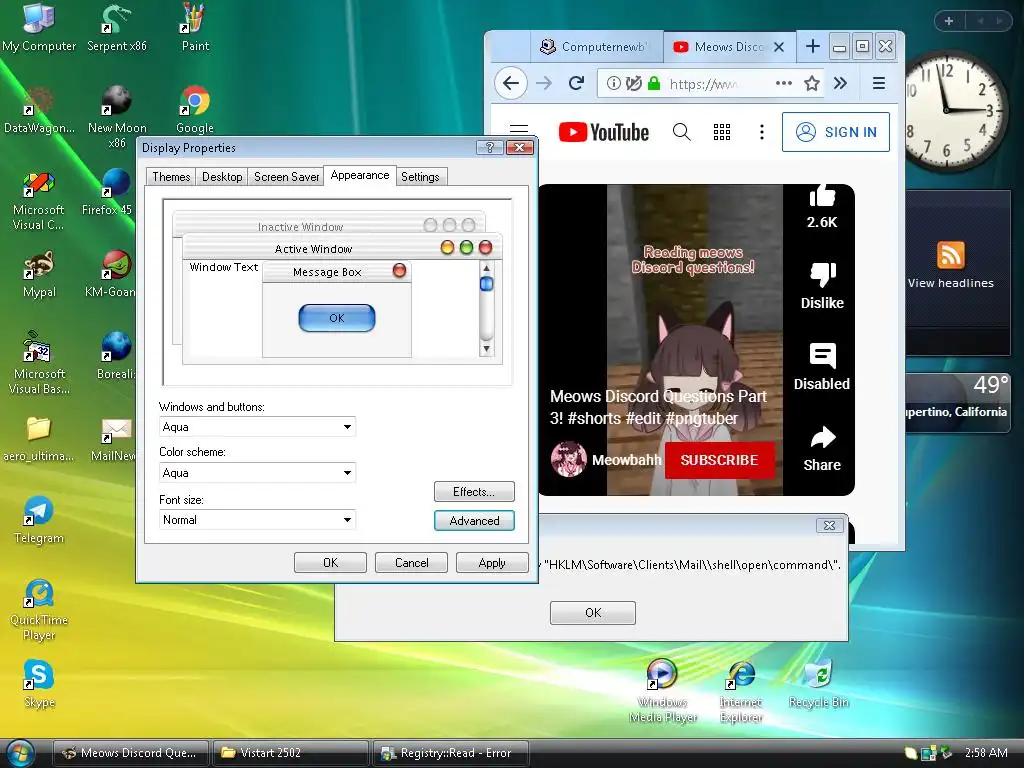Open the DataWagon desktop shortcut
This screenshot has width=1024, height=768.
39,110
